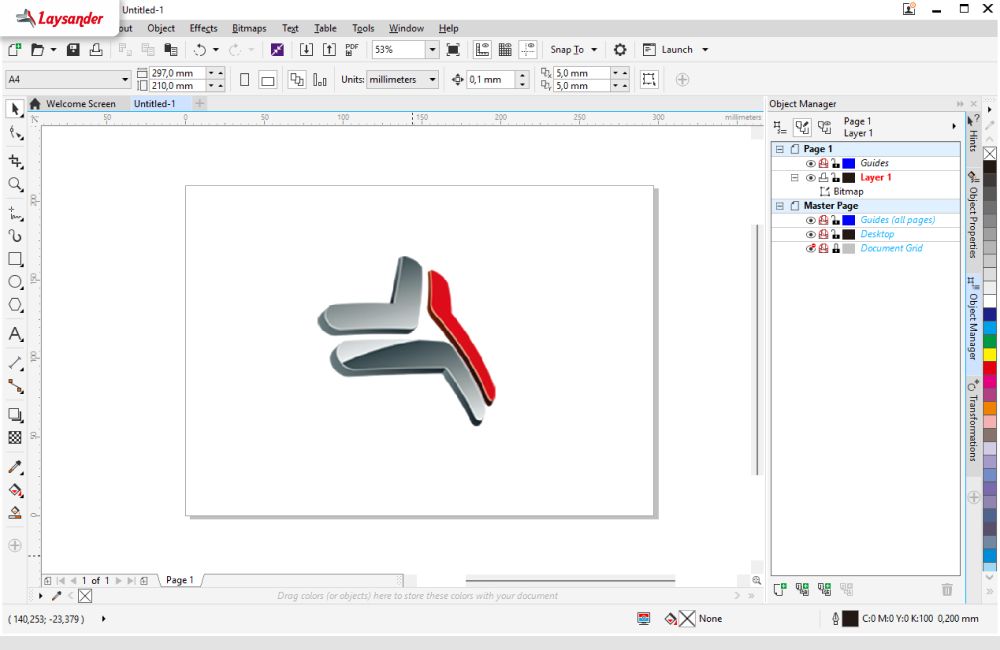Toggle visibility of Desktop layer
This screenshot has height=650, width=1000.
point(811,234)
